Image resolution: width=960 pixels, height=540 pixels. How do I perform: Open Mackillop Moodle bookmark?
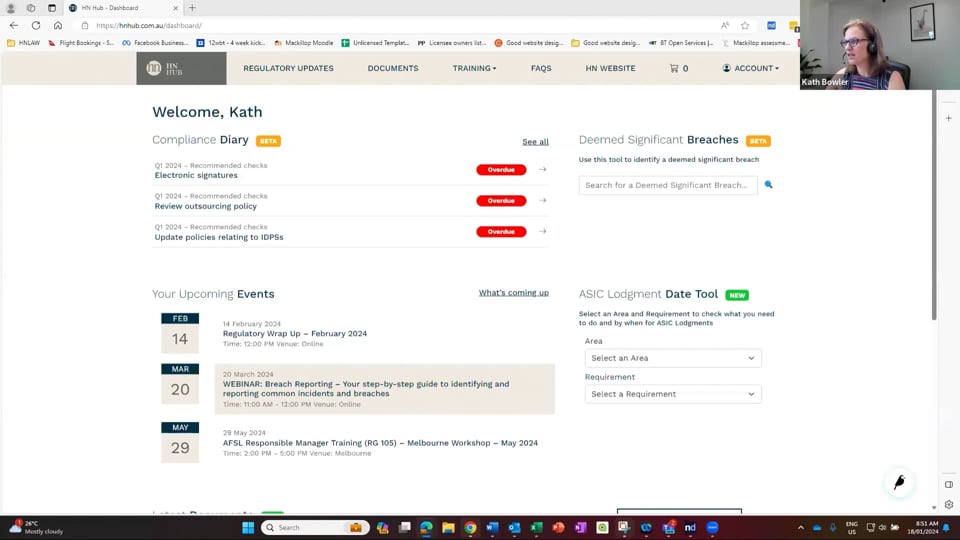(x=303, y=43)
